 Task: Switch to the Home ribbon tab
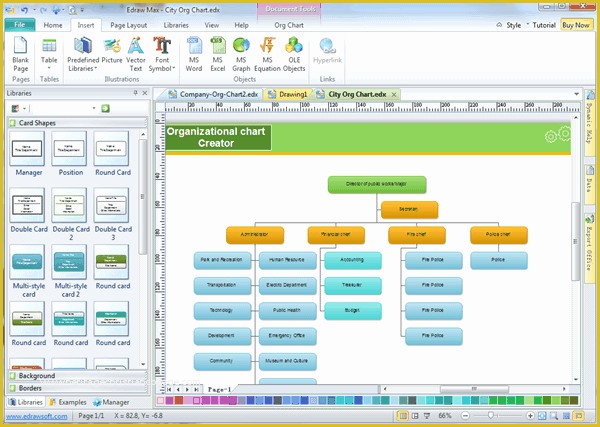[53, 25]
